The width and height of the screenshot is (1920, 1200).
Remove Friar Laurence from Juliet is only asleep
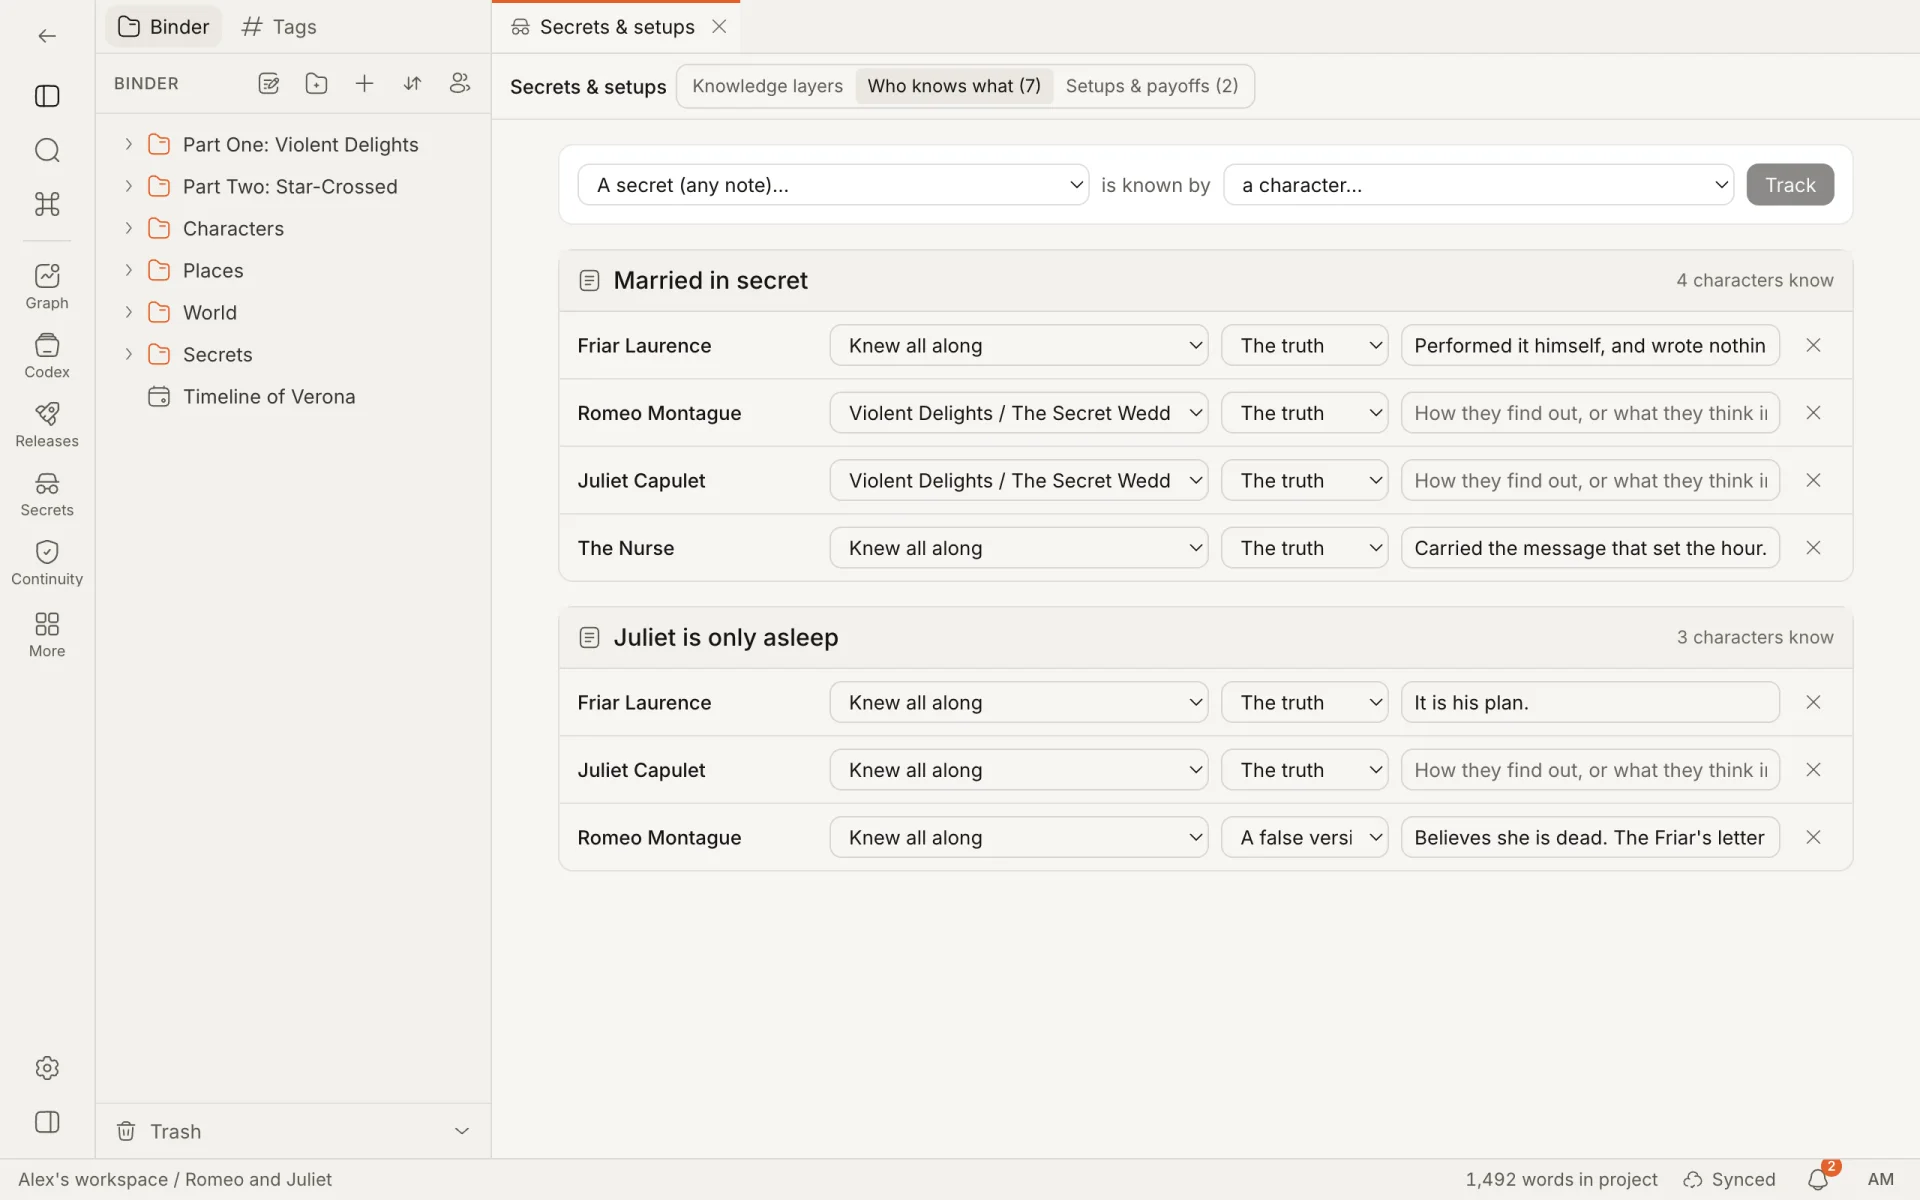click(1813, 702)
